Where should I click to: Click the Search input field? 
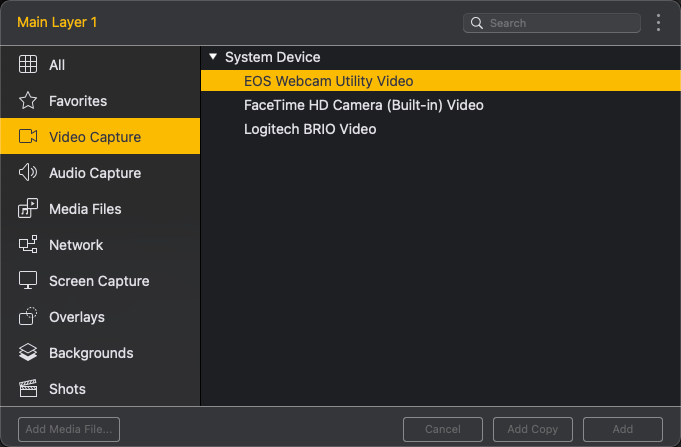[560, 23]
